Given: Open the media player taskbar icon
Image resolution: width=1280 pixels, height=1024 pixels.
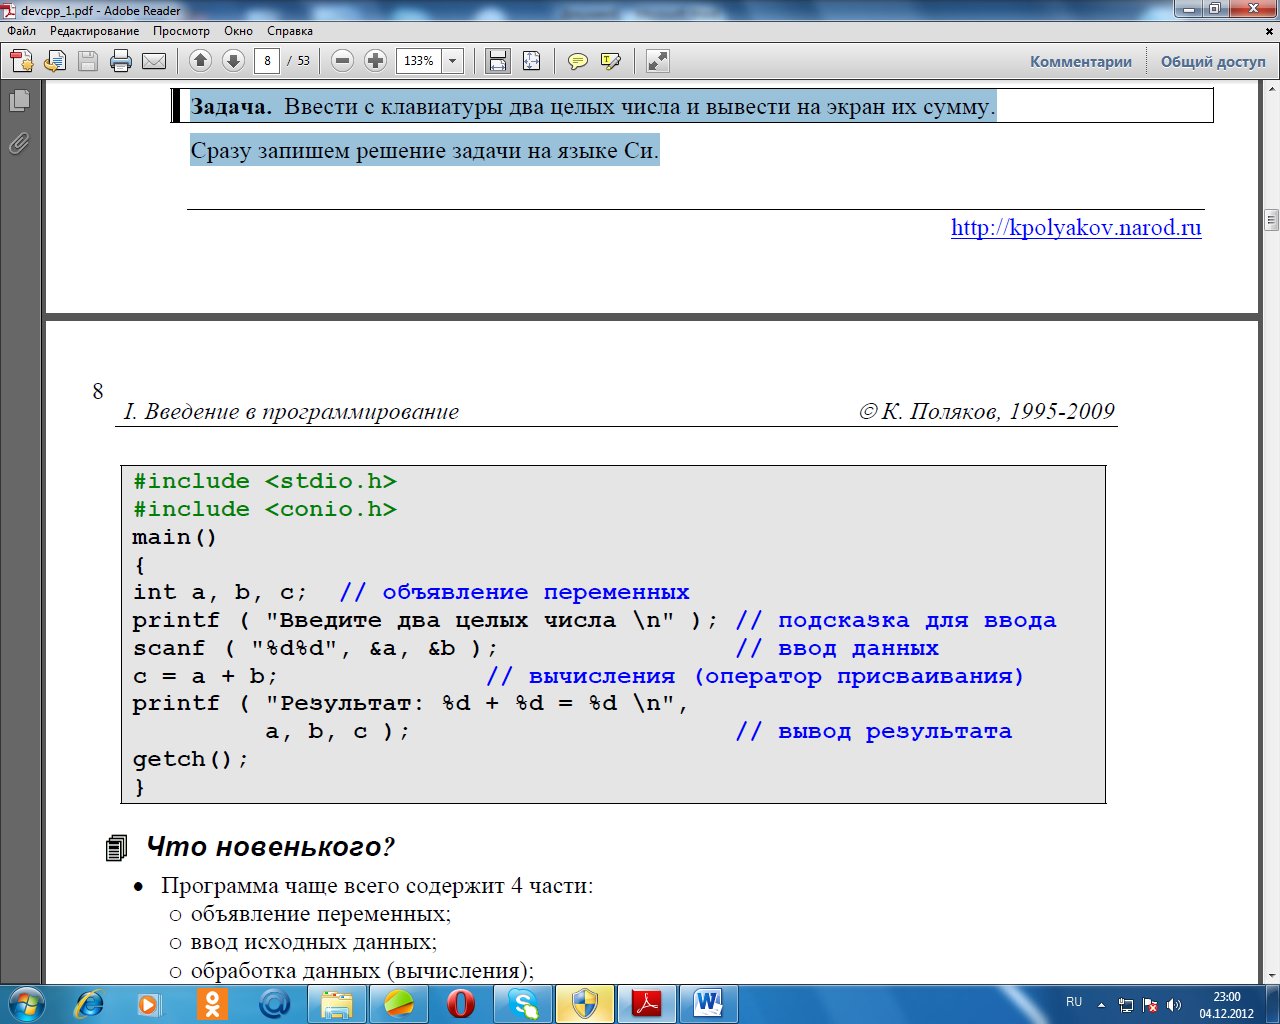Looking at the screenshot, I should point(150,1003).
